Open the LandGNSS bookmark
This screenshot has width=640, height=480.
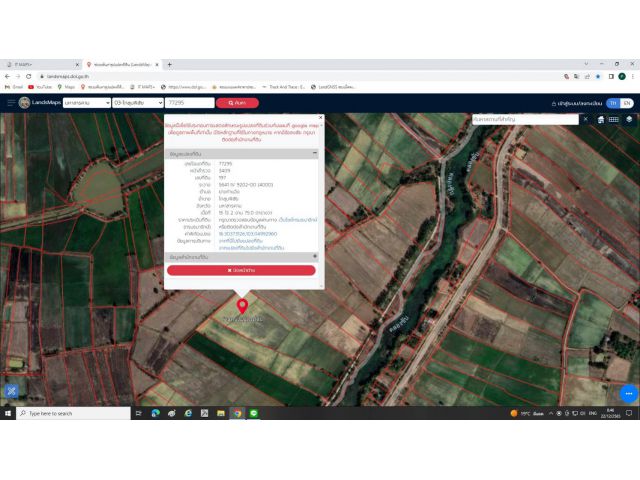[x=333, y=87]
